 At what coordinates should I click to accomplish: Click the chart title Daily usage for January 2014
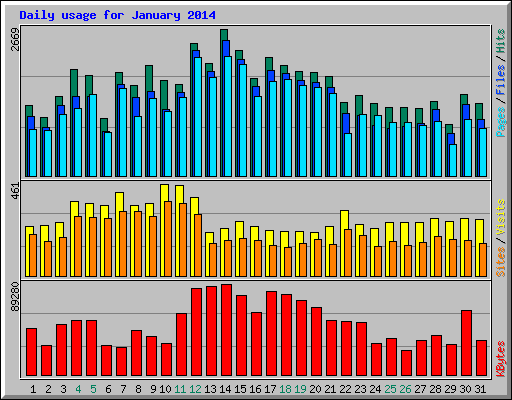pos(117,15)
